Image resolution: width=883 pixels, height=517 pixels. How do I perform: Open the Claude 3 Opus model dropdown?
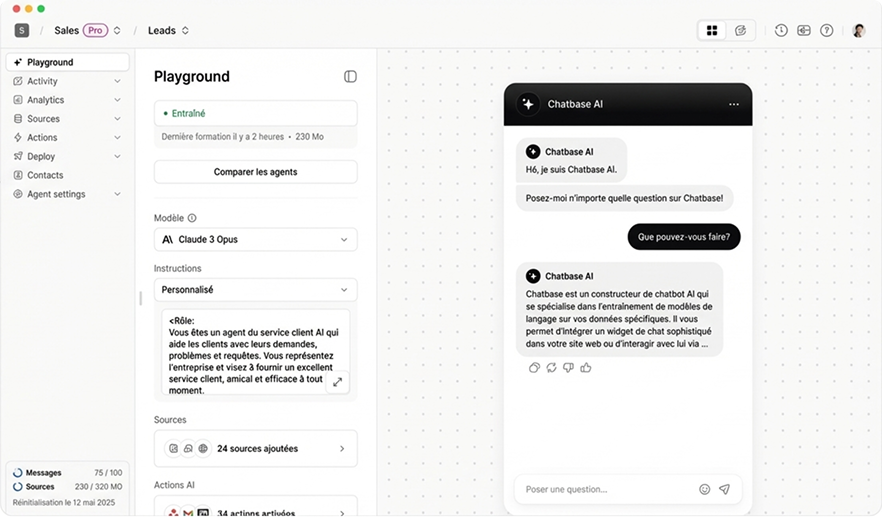[255, 240]
